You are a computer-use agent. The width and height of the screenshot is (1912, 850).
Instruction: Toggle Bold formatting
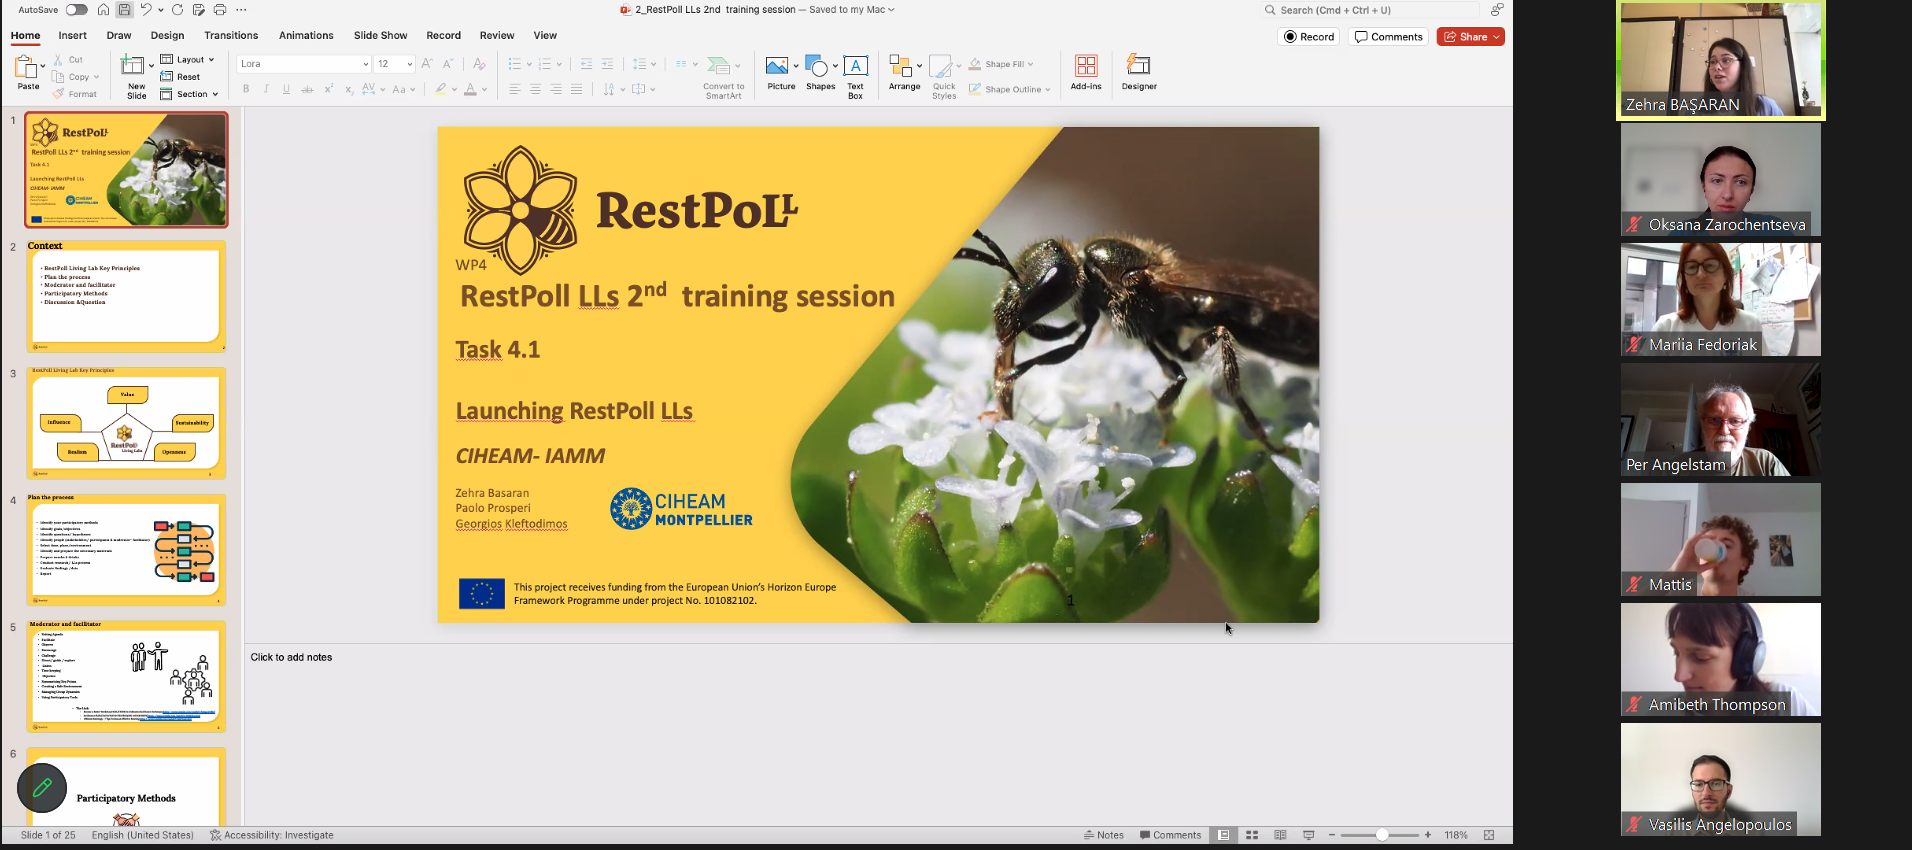[x=246, y=89]
